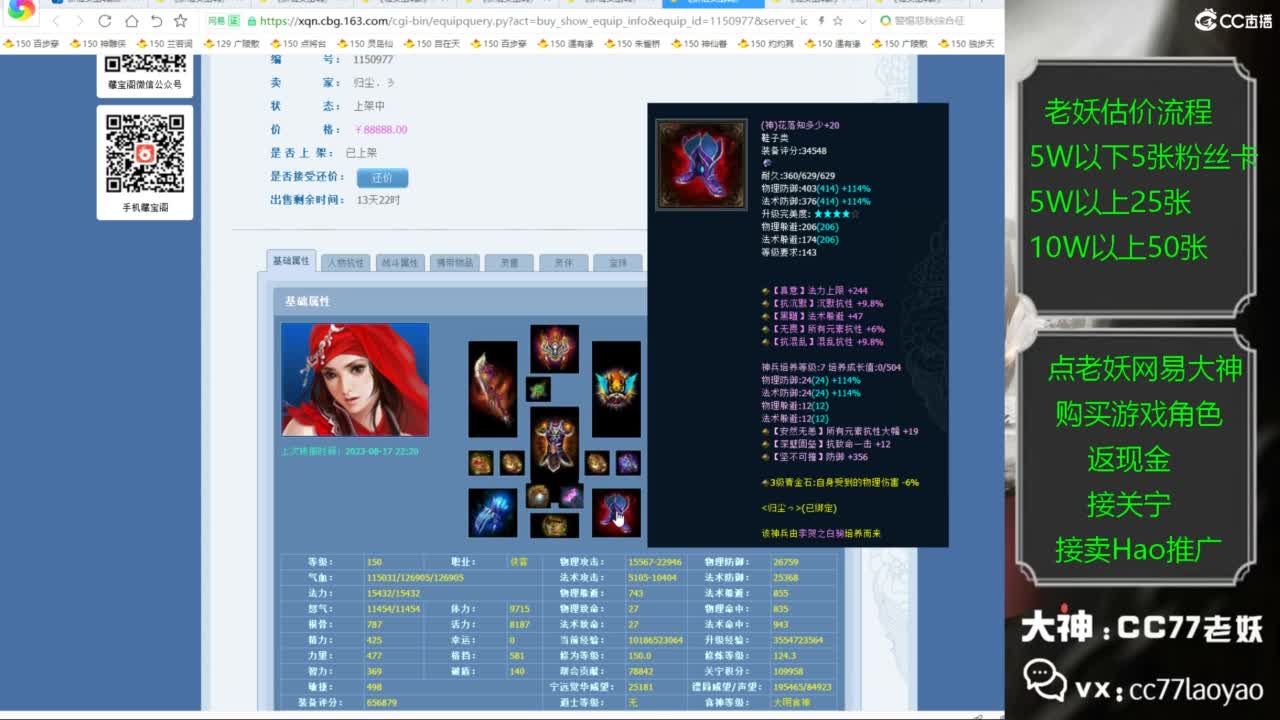1280x720 pixels.
Task: Click the item number 1150977
Action: pos(373,60)
